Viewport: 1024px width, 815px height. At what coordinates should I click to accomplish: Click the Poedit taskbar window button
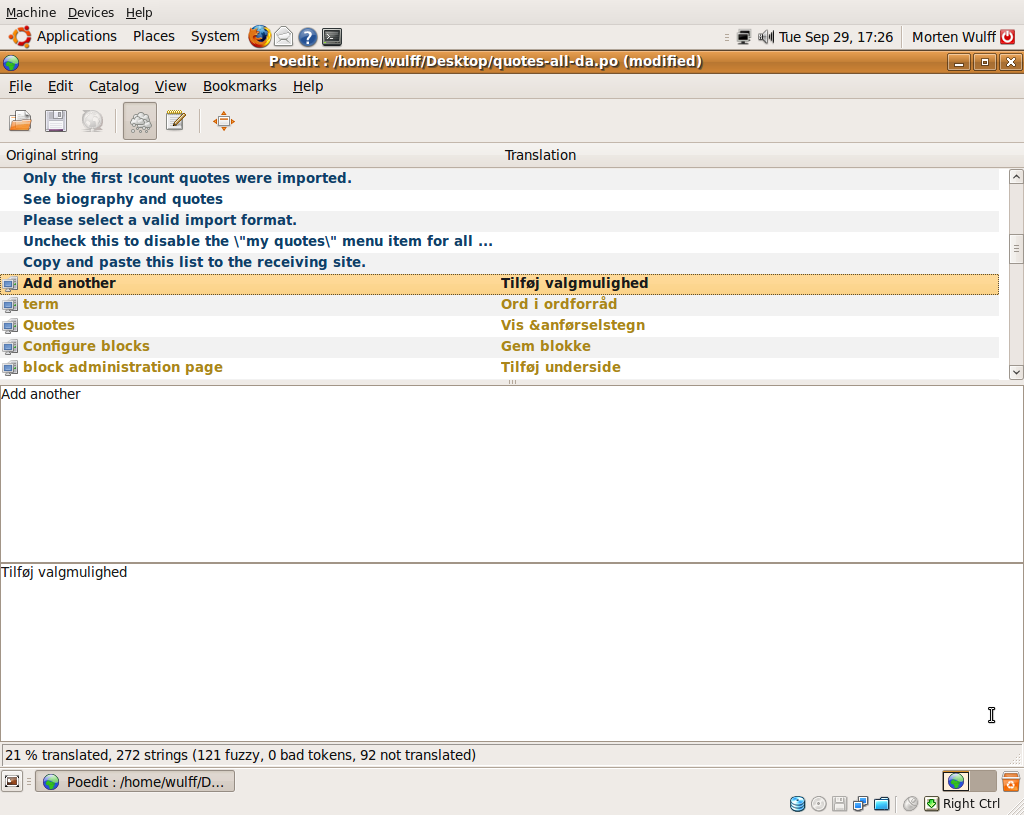(x=135, y=782)
